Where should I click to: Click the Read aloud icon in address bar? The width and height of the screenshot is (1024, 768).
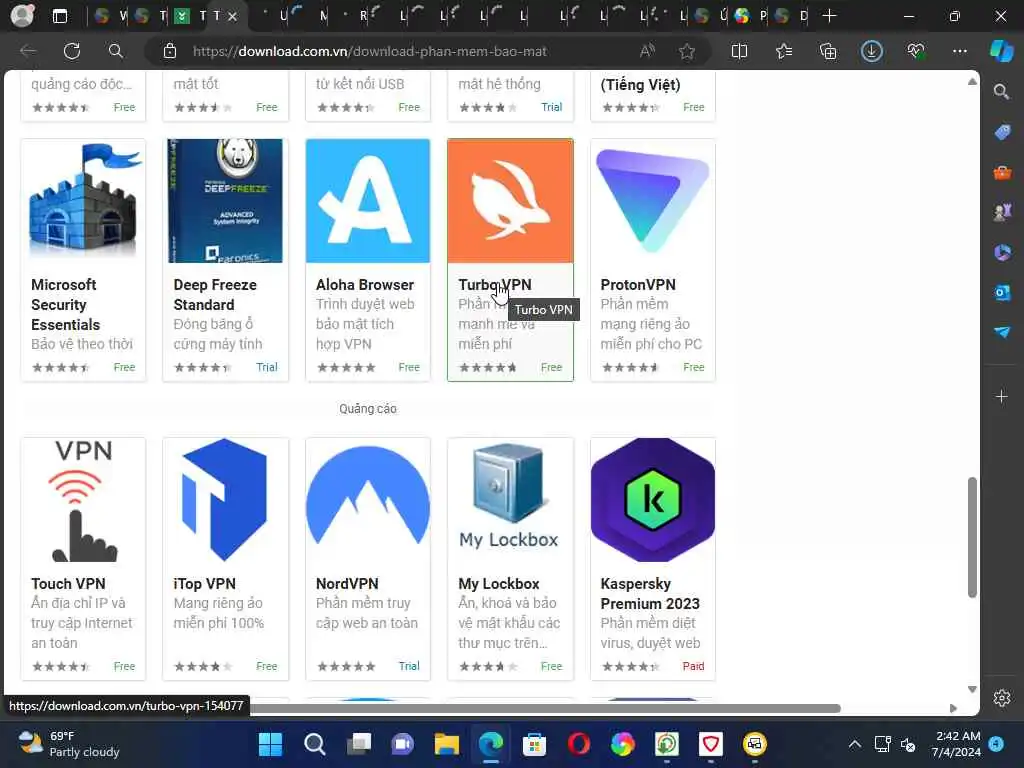click(647, 51)
